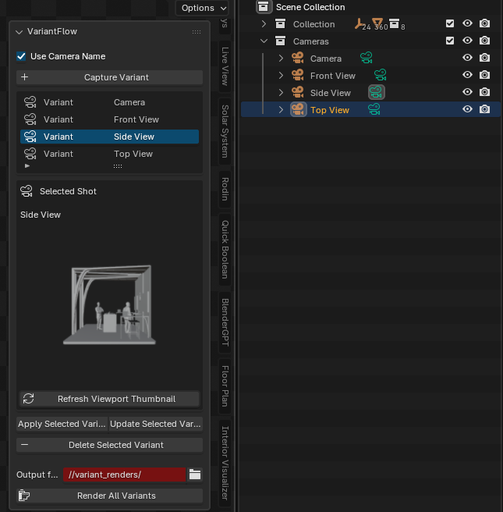Toggle Use Camera Name checkbox
This screenshot has width=503, height=512.
click(21, 56)
